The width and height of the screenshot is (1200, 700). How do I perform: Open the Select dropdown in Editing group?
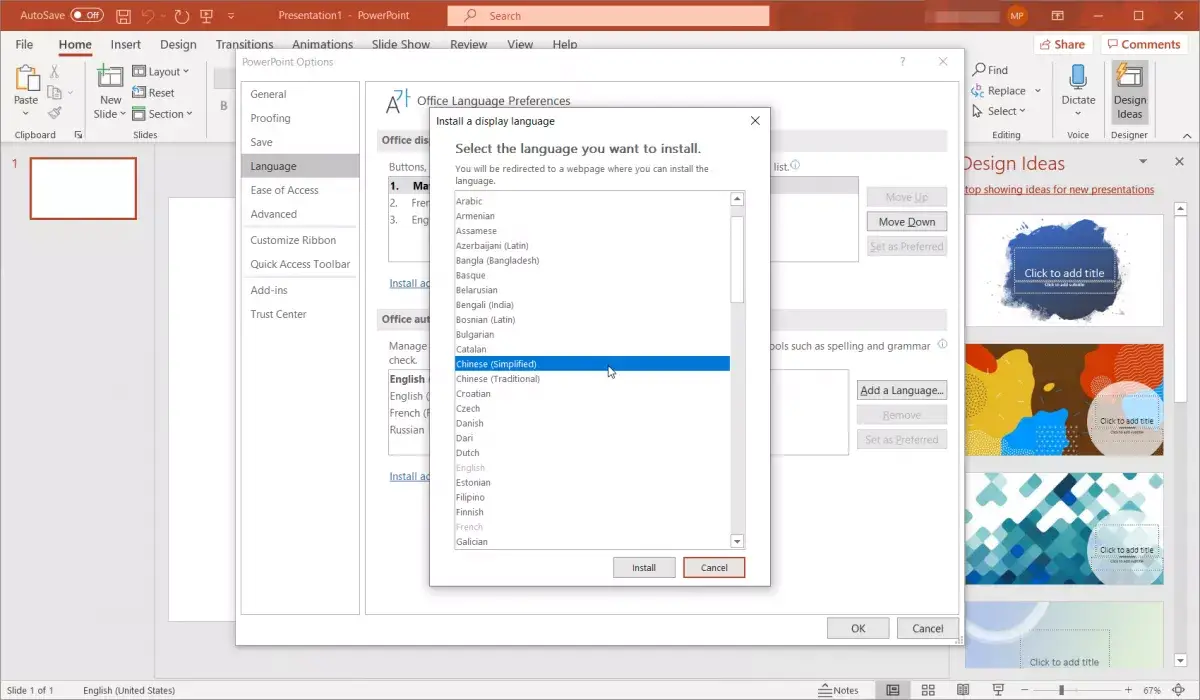click(1001, 112)
